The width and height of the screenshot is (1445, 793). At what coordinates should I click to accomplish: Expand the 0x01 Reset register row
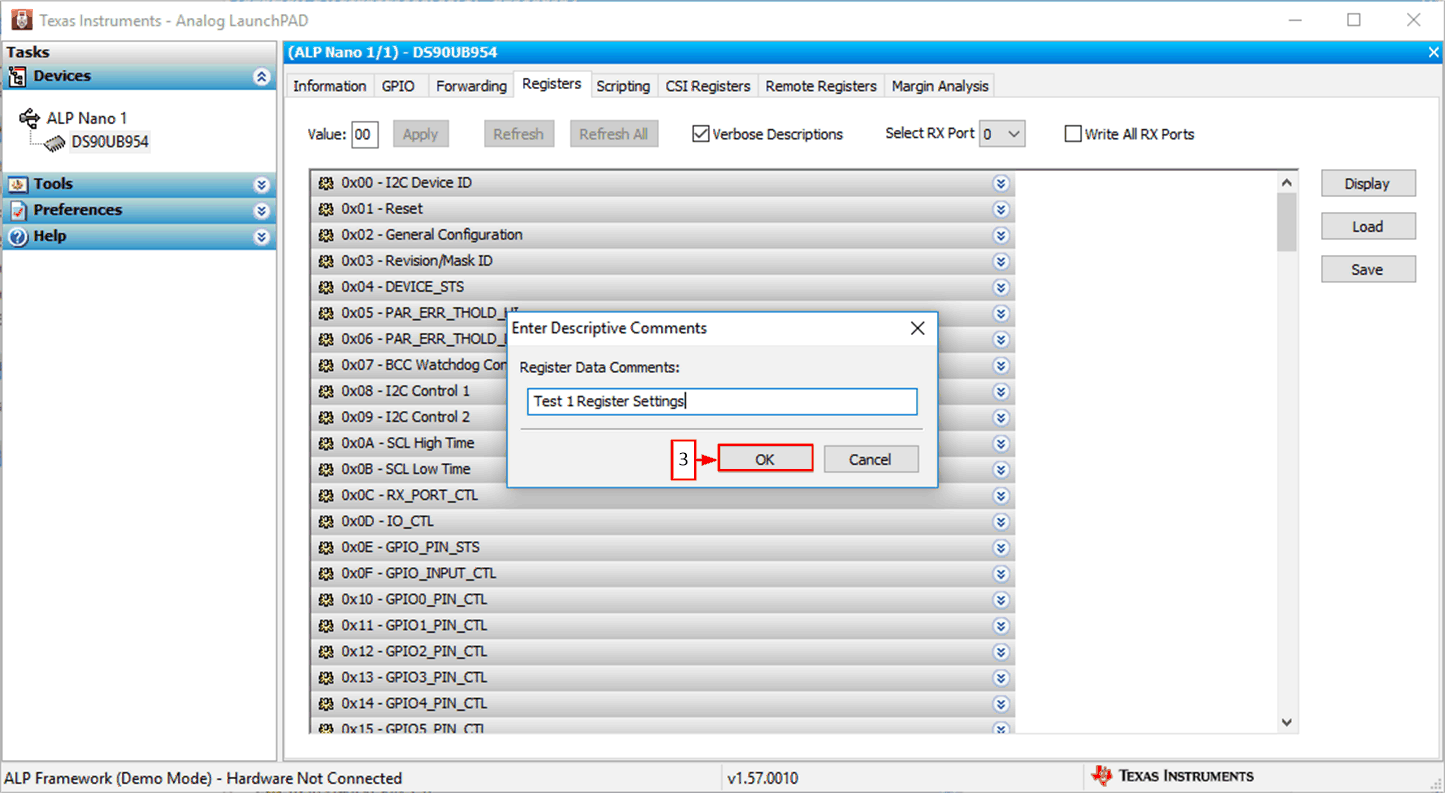[1000, 209]
